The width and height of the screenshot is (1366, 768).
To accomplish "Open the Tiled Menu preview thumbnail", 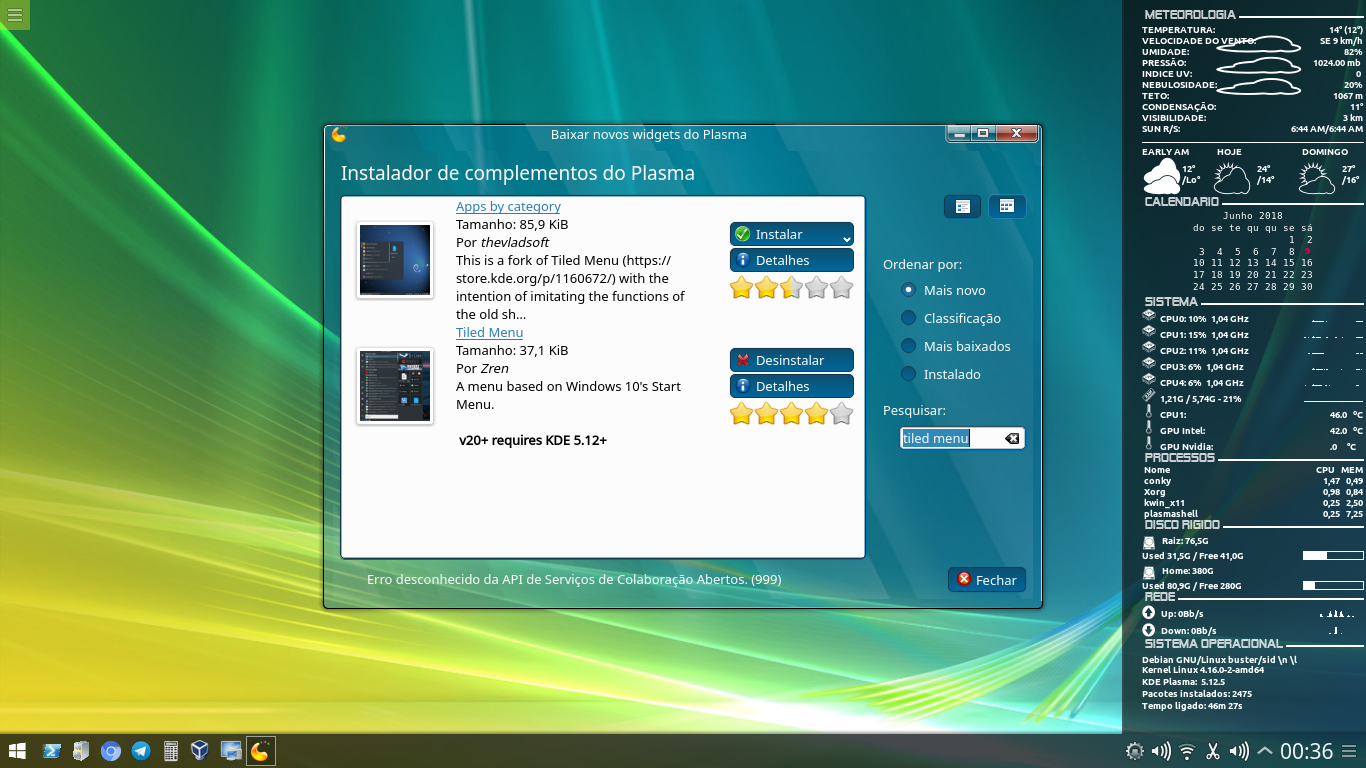I will 395,386.
